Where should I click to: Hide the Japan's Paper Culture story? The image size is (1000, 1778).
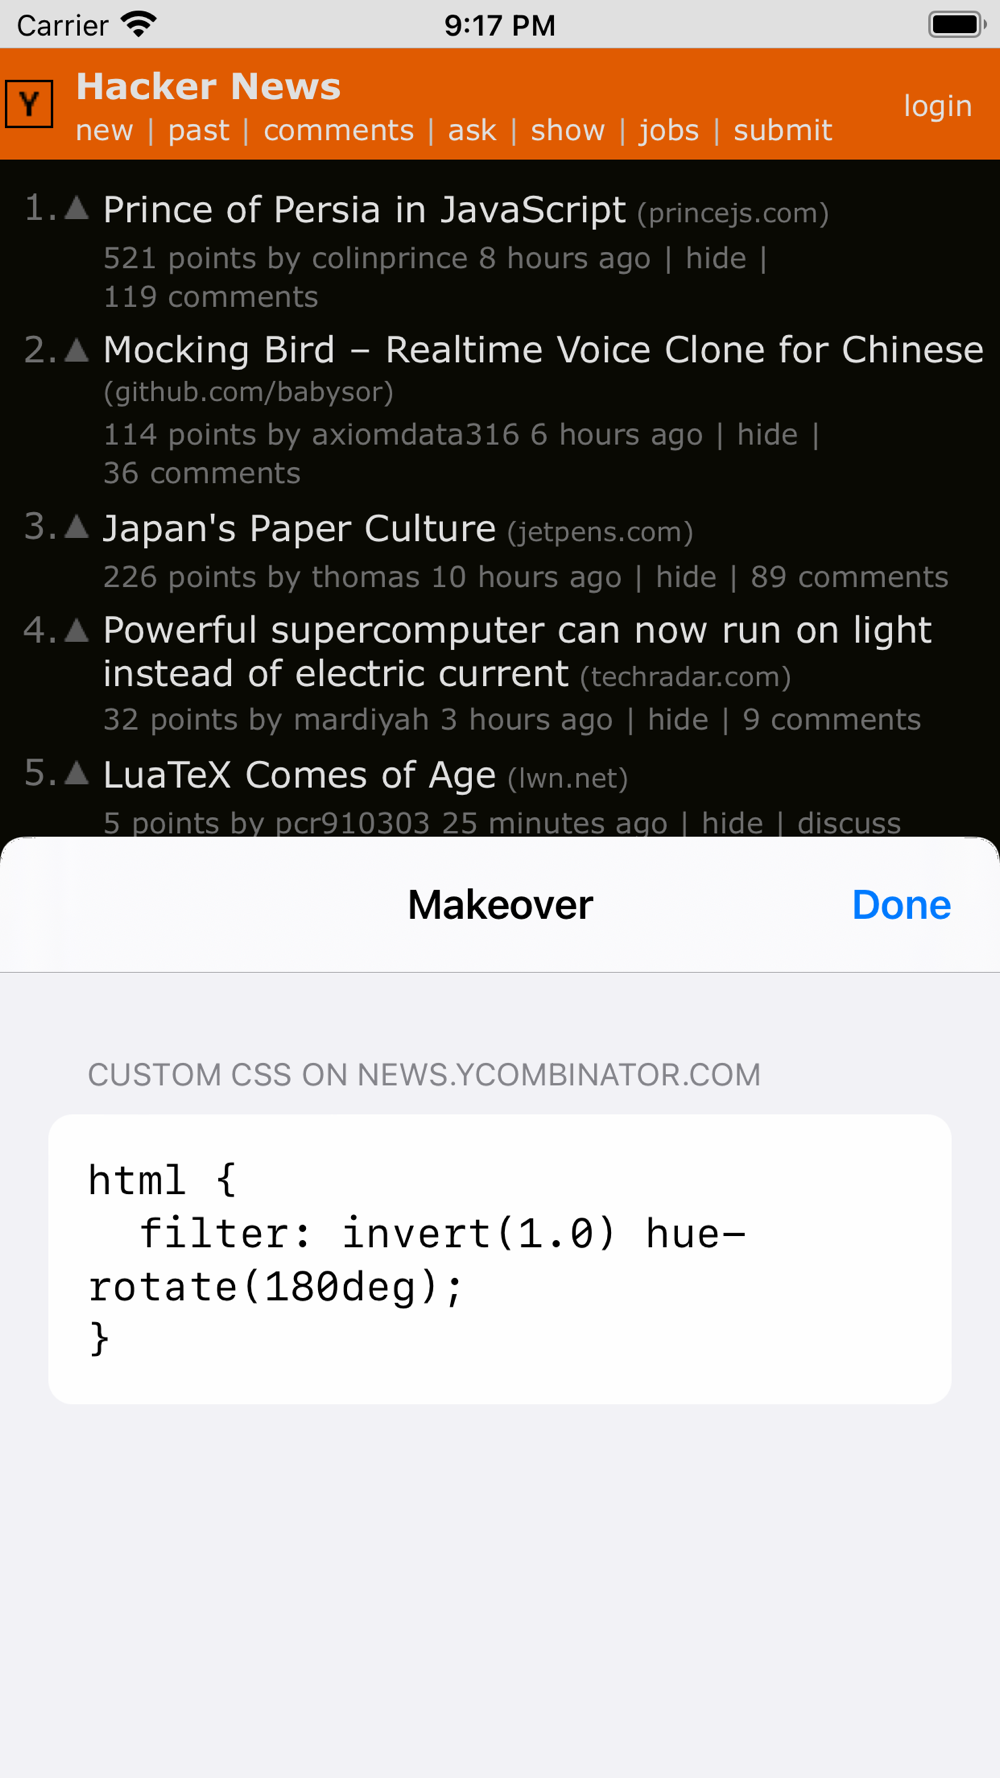point(686,577)
